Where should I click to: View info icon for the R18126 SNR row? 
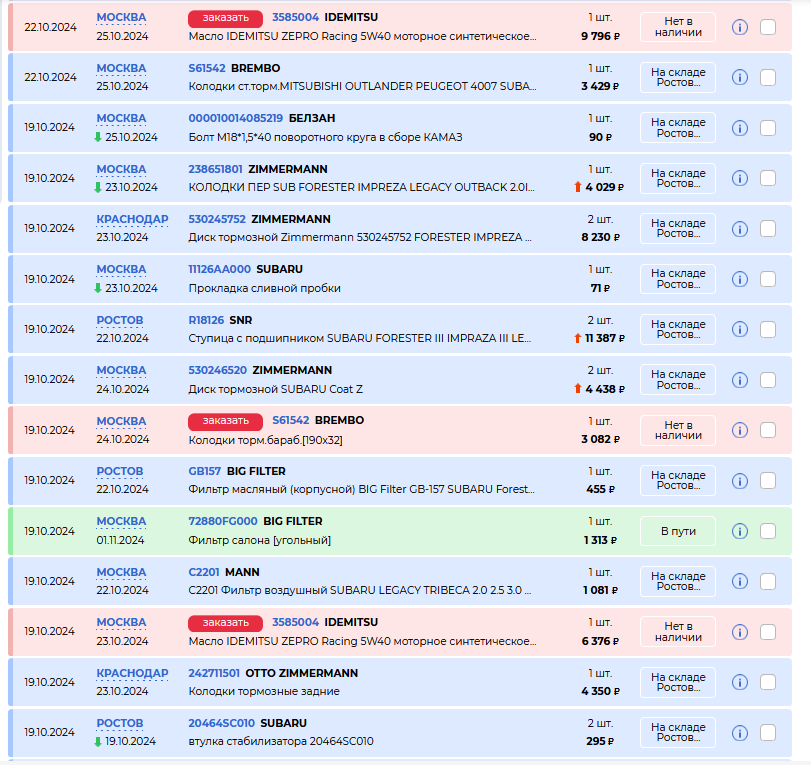(740, 329)
